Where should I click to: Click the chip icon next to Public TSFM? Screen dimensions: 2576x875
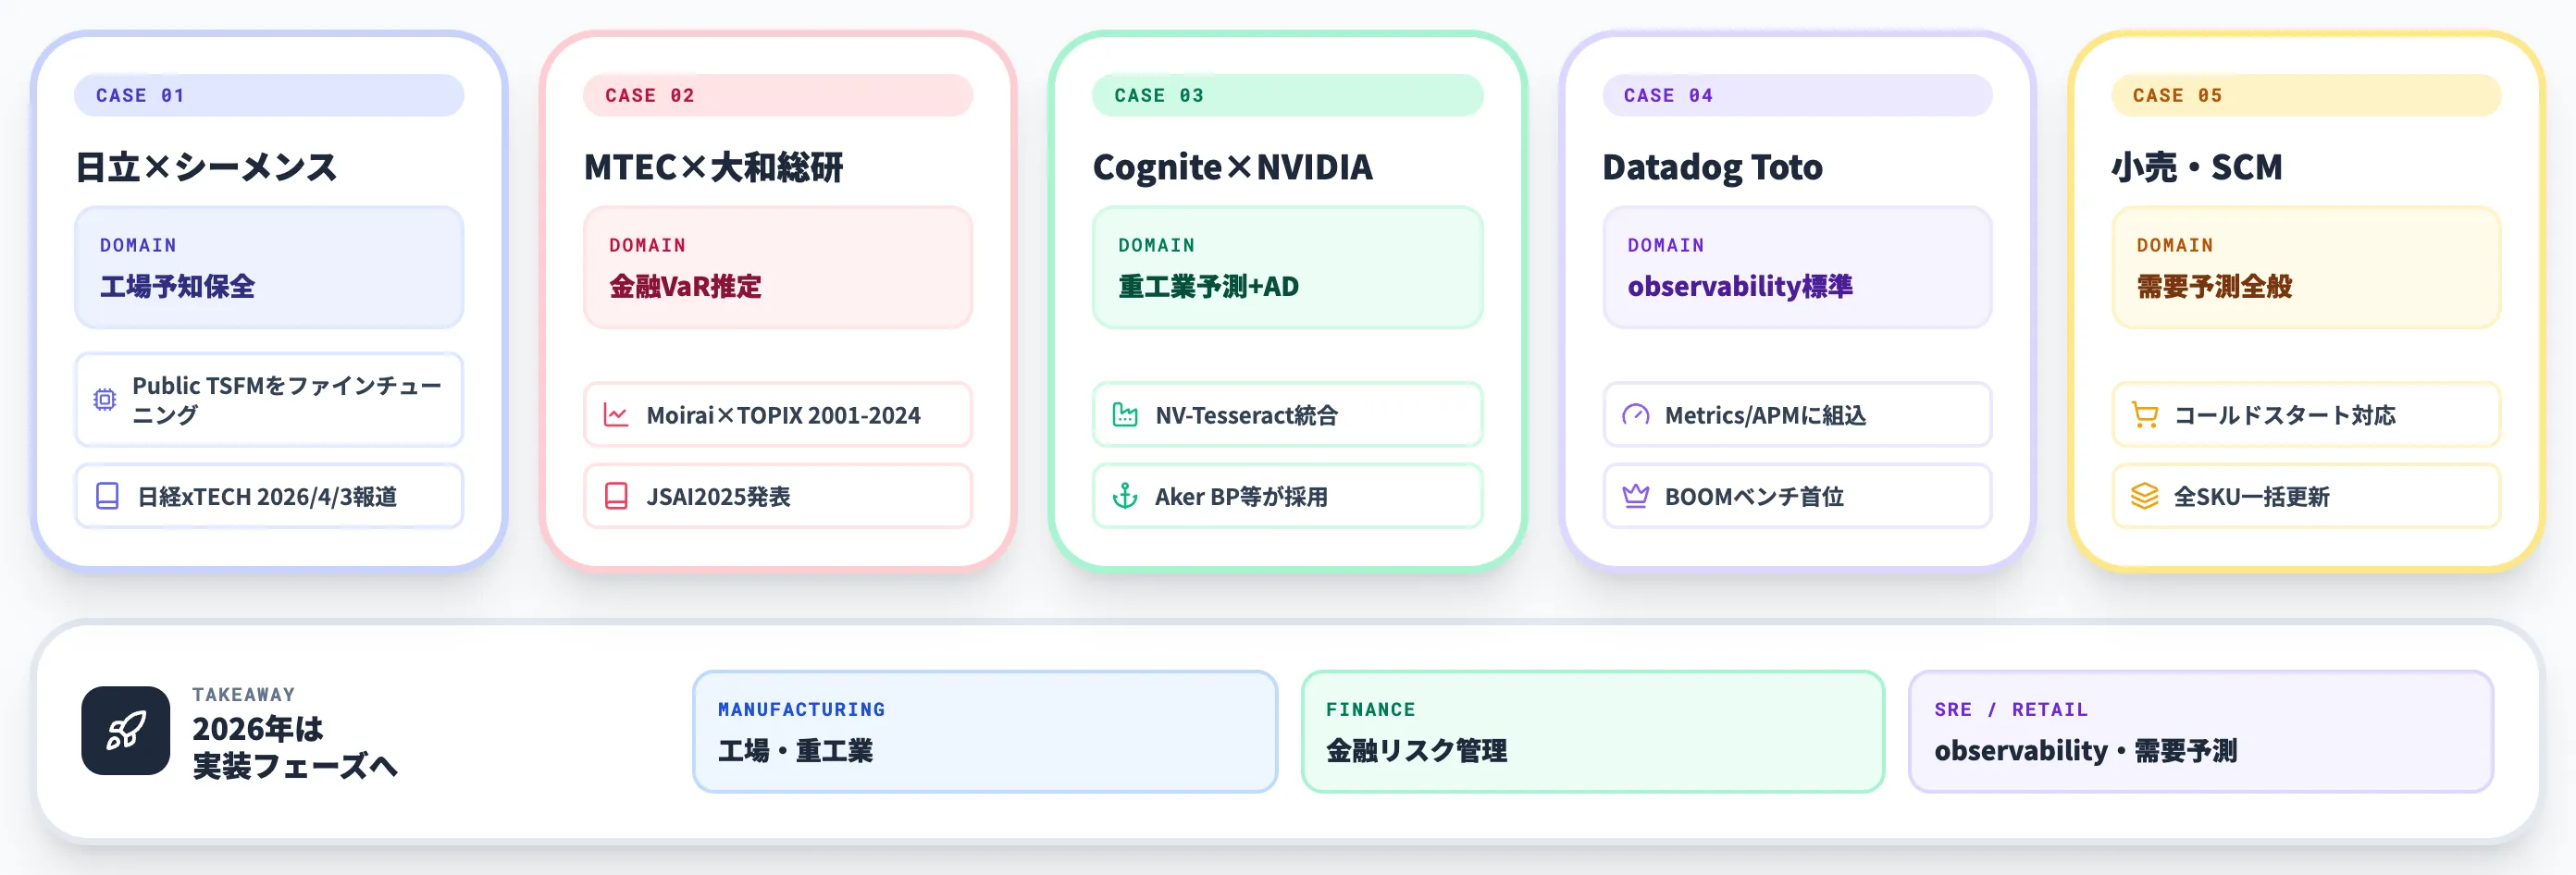(x=105, y=400)
